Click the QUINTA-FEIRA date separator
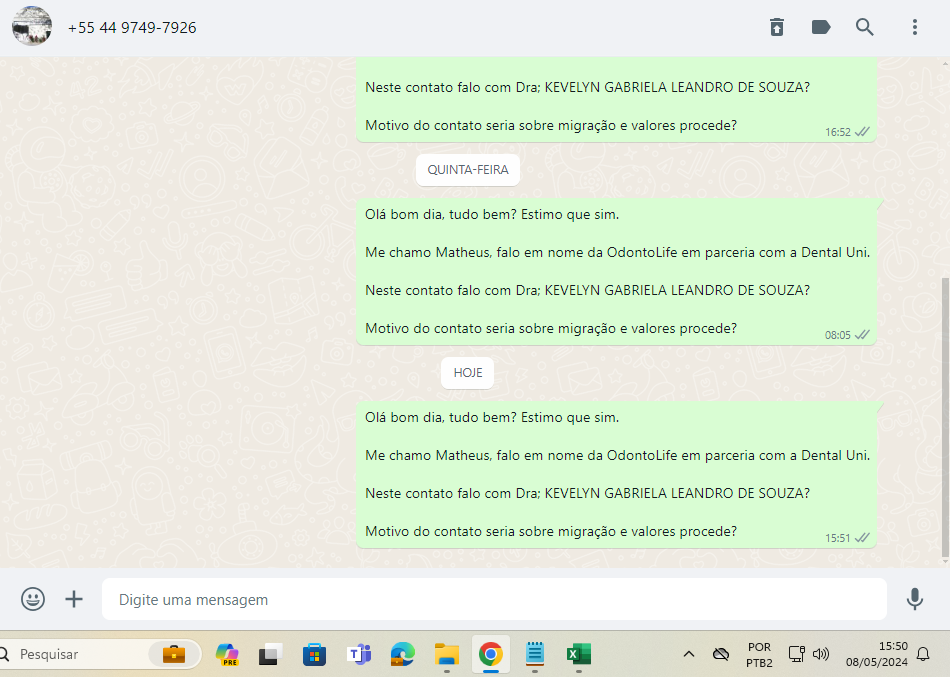 pyautogui.click(x=468, y=170)
